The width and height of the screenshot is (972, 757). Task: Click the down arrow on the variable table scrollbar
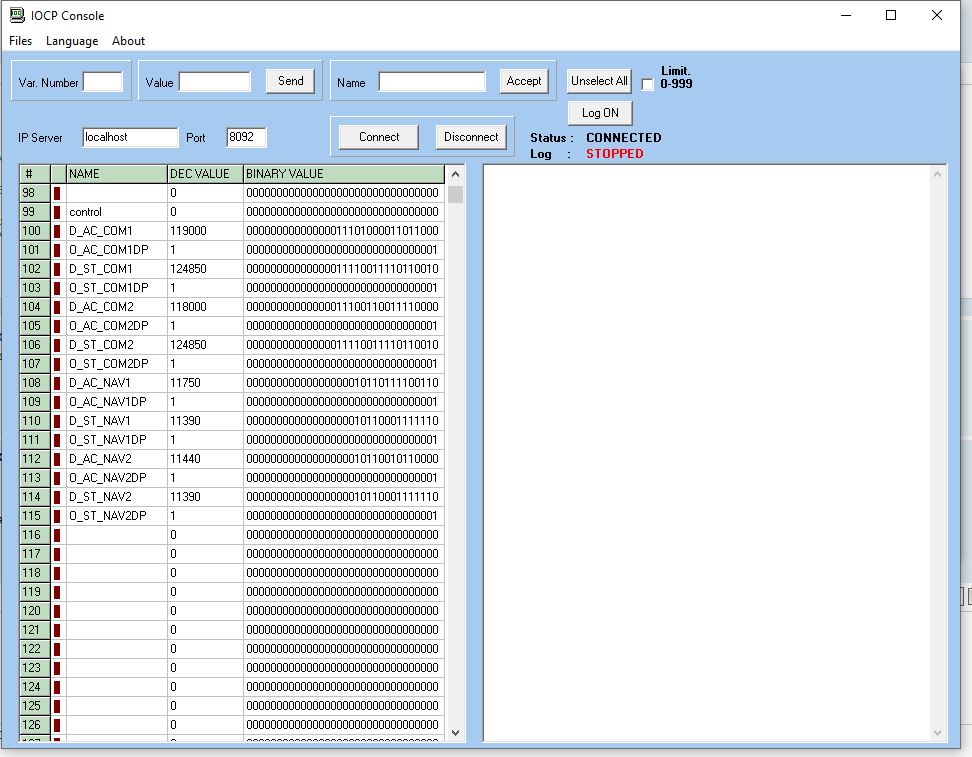click(455, 732)
